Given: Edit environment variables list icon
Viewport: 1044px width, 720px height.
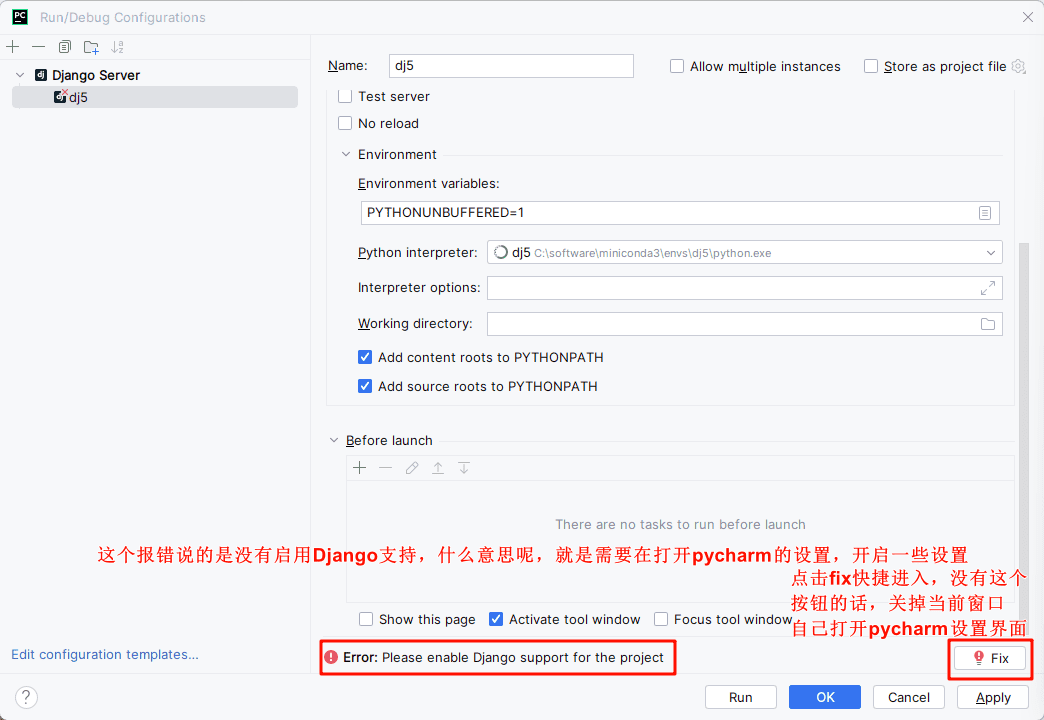Looking at the screenshot, I should (x=985, y=213).
